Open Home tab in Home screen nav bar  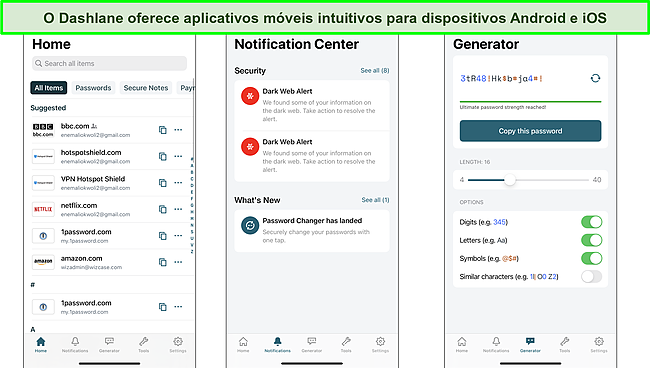[x=41, y=345]
